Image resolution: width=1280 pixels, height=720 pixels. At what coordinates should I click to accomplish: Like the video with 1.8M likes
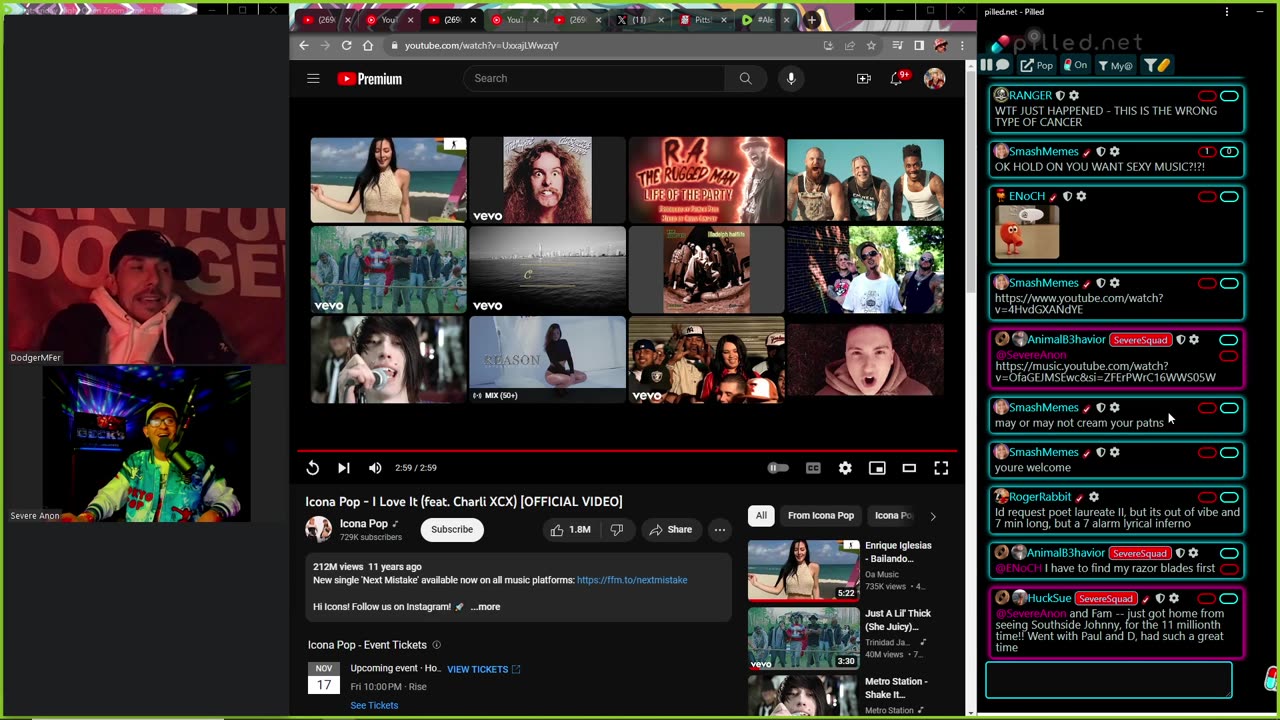pyautogui.click(x=570, y=530)
